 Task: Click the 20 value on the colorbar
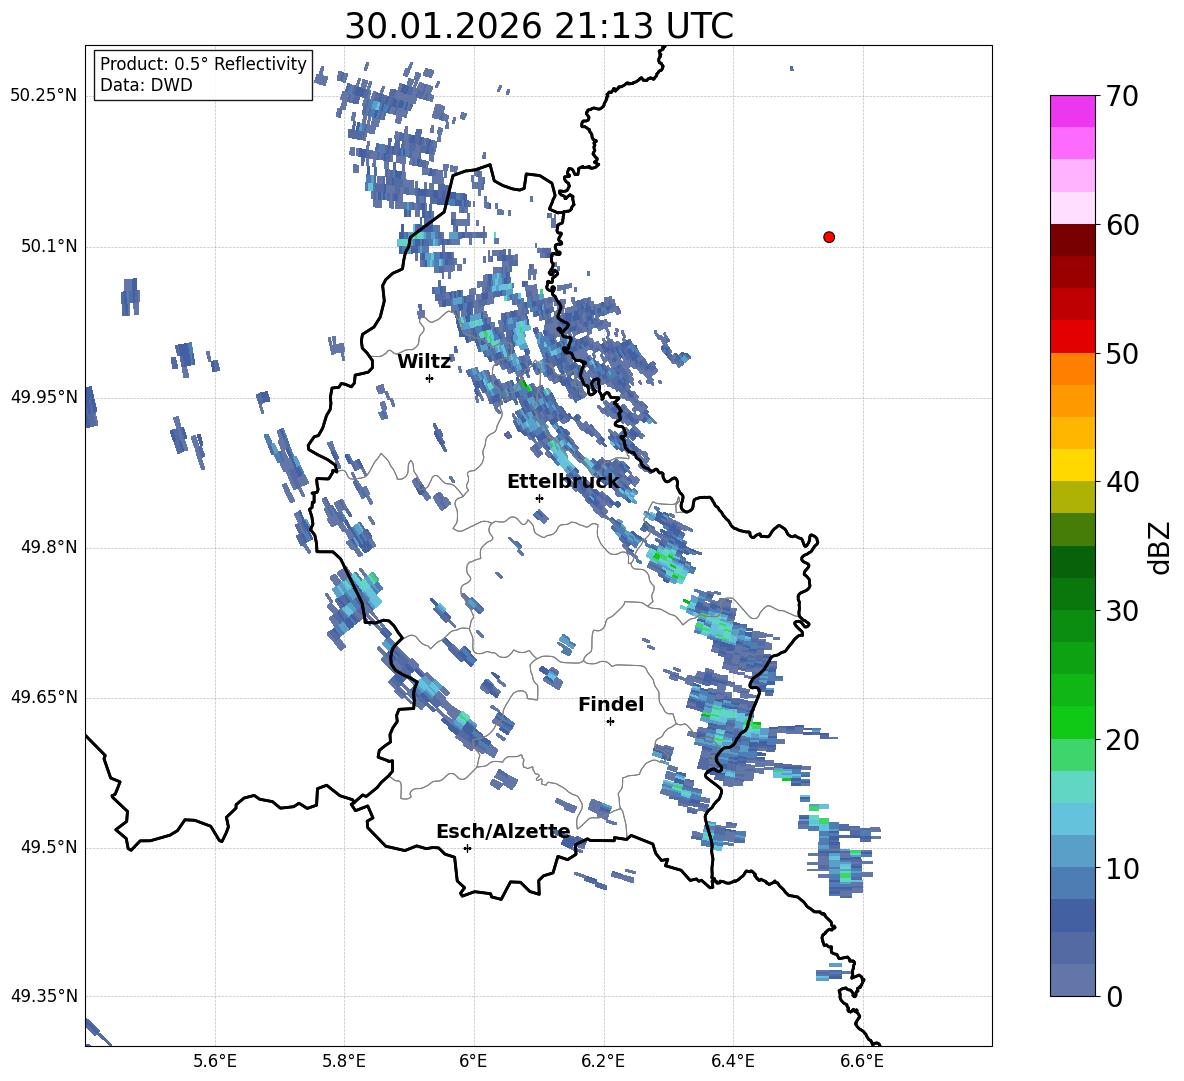[x=1122, y=740]
